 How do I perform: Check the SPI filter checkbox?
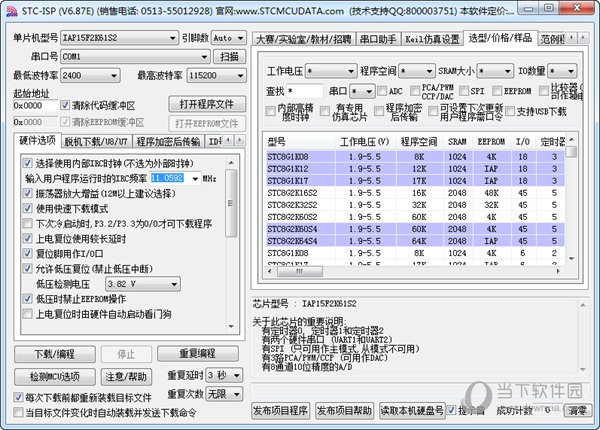464,91
